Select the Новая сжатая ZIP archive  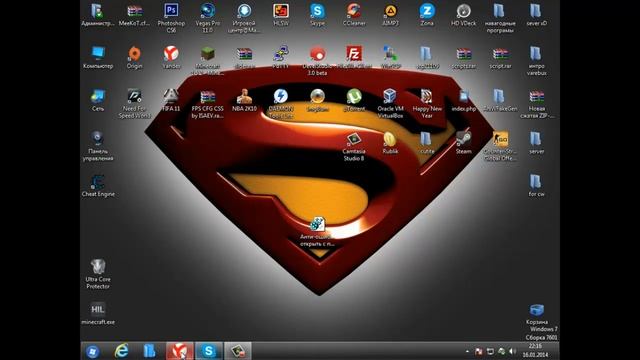(536, 97)
